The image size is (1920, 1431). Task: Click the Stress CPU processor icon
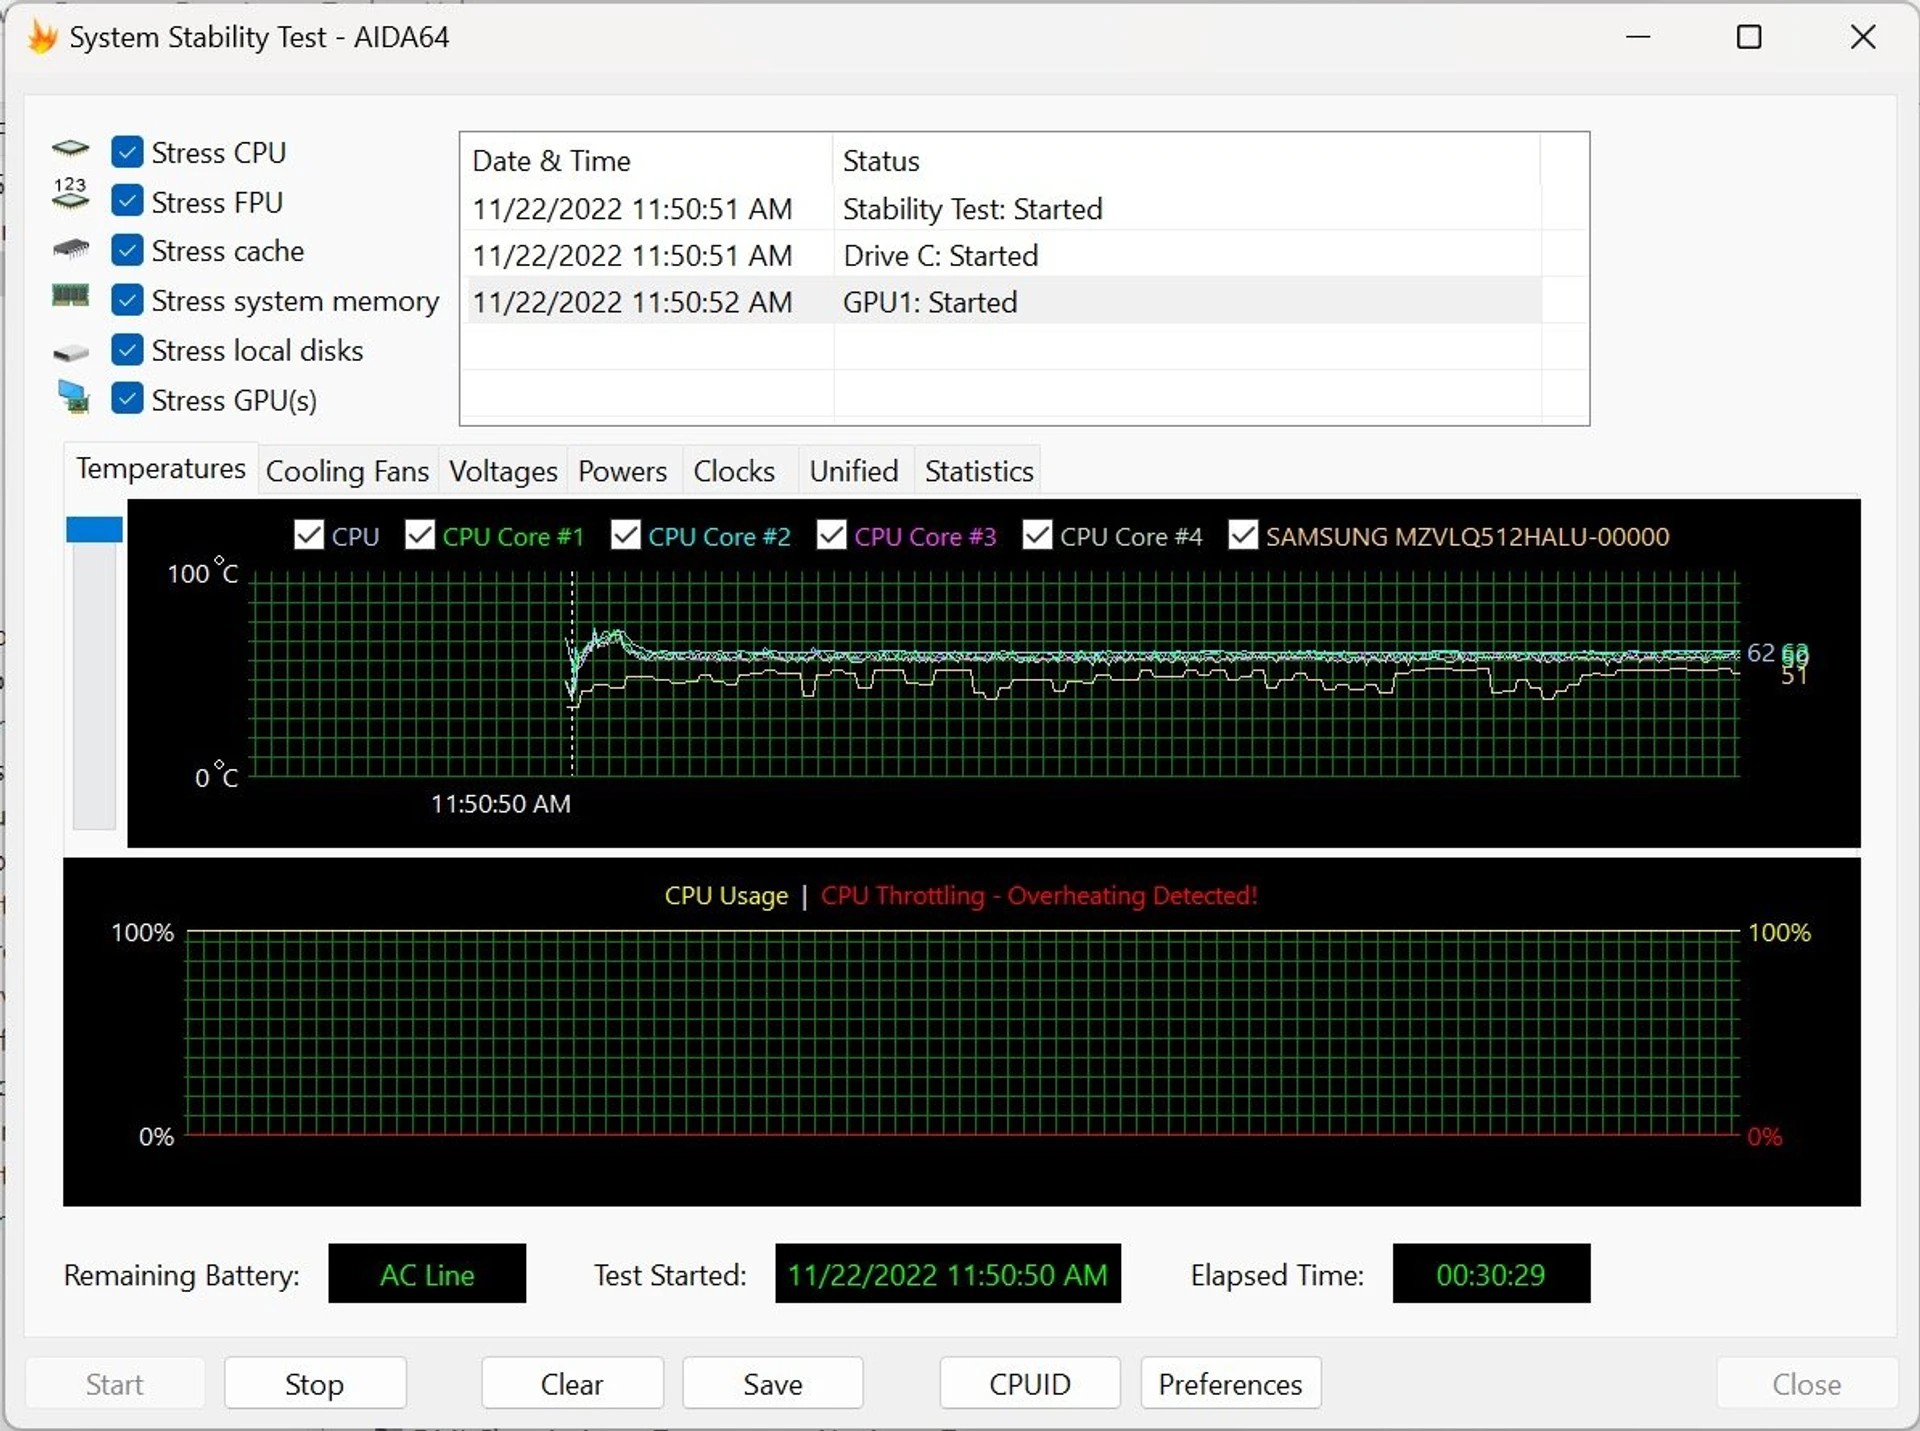point(70,151)
